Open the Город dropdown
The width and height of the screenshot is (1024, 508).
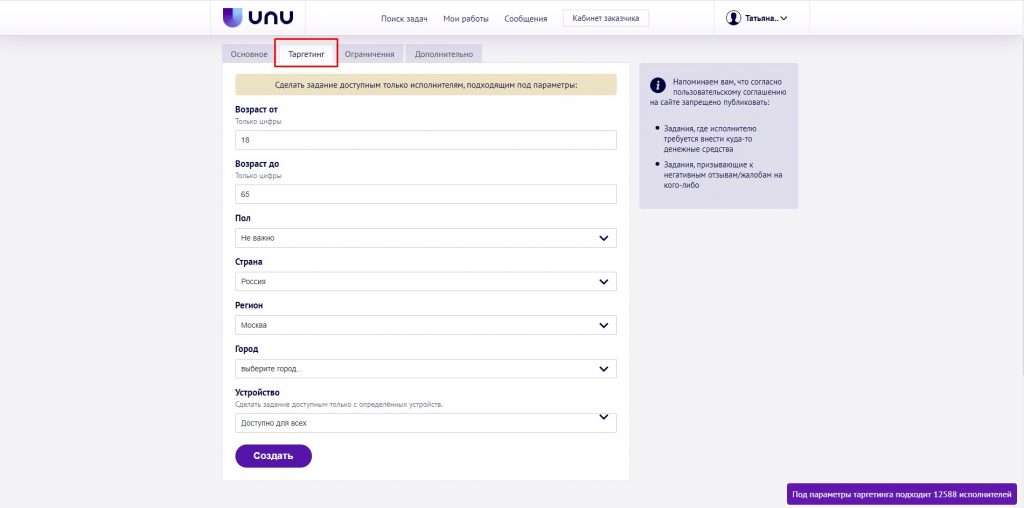(426, 368)
